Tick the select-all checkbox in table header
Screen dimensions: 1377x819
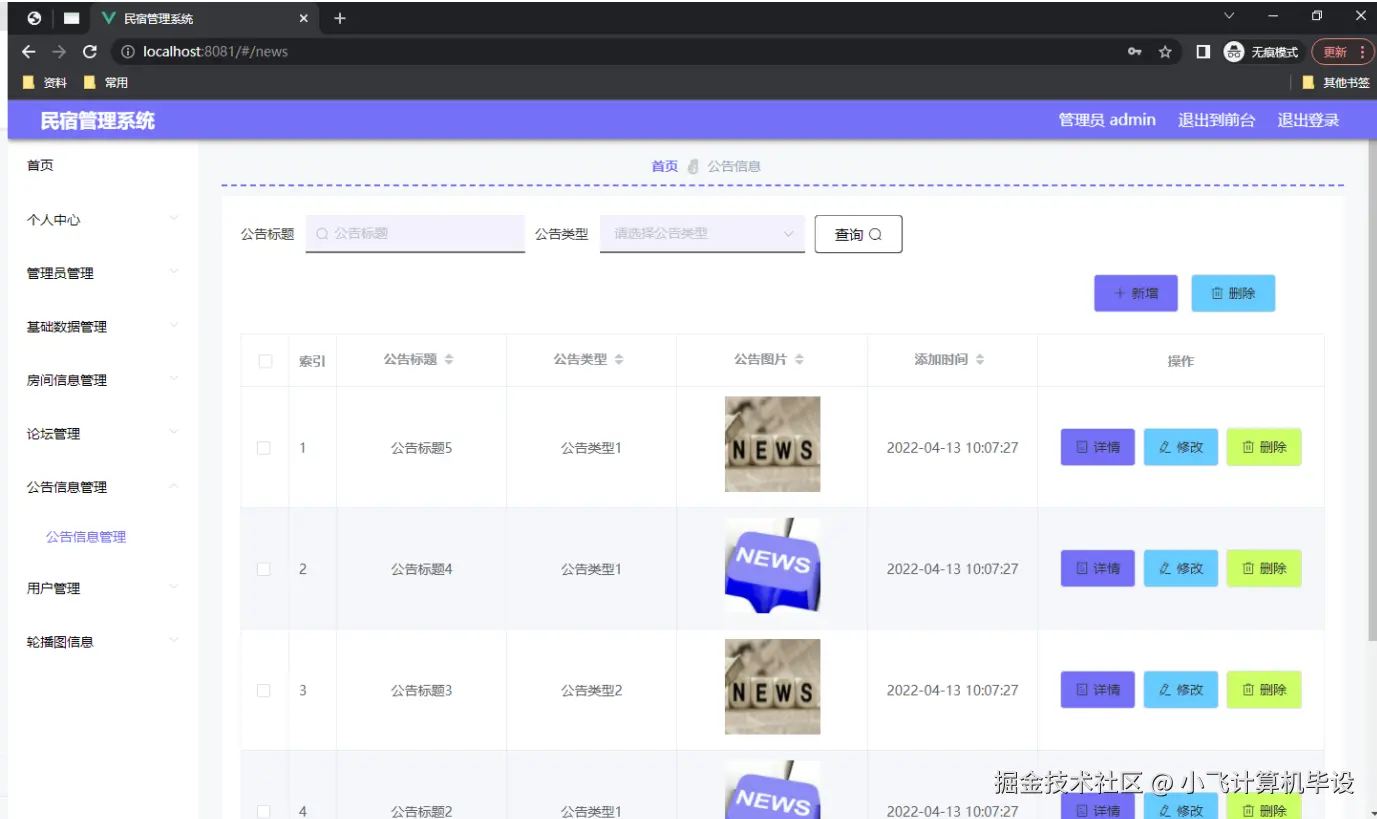pyautogui.click(x=265, y=361)
